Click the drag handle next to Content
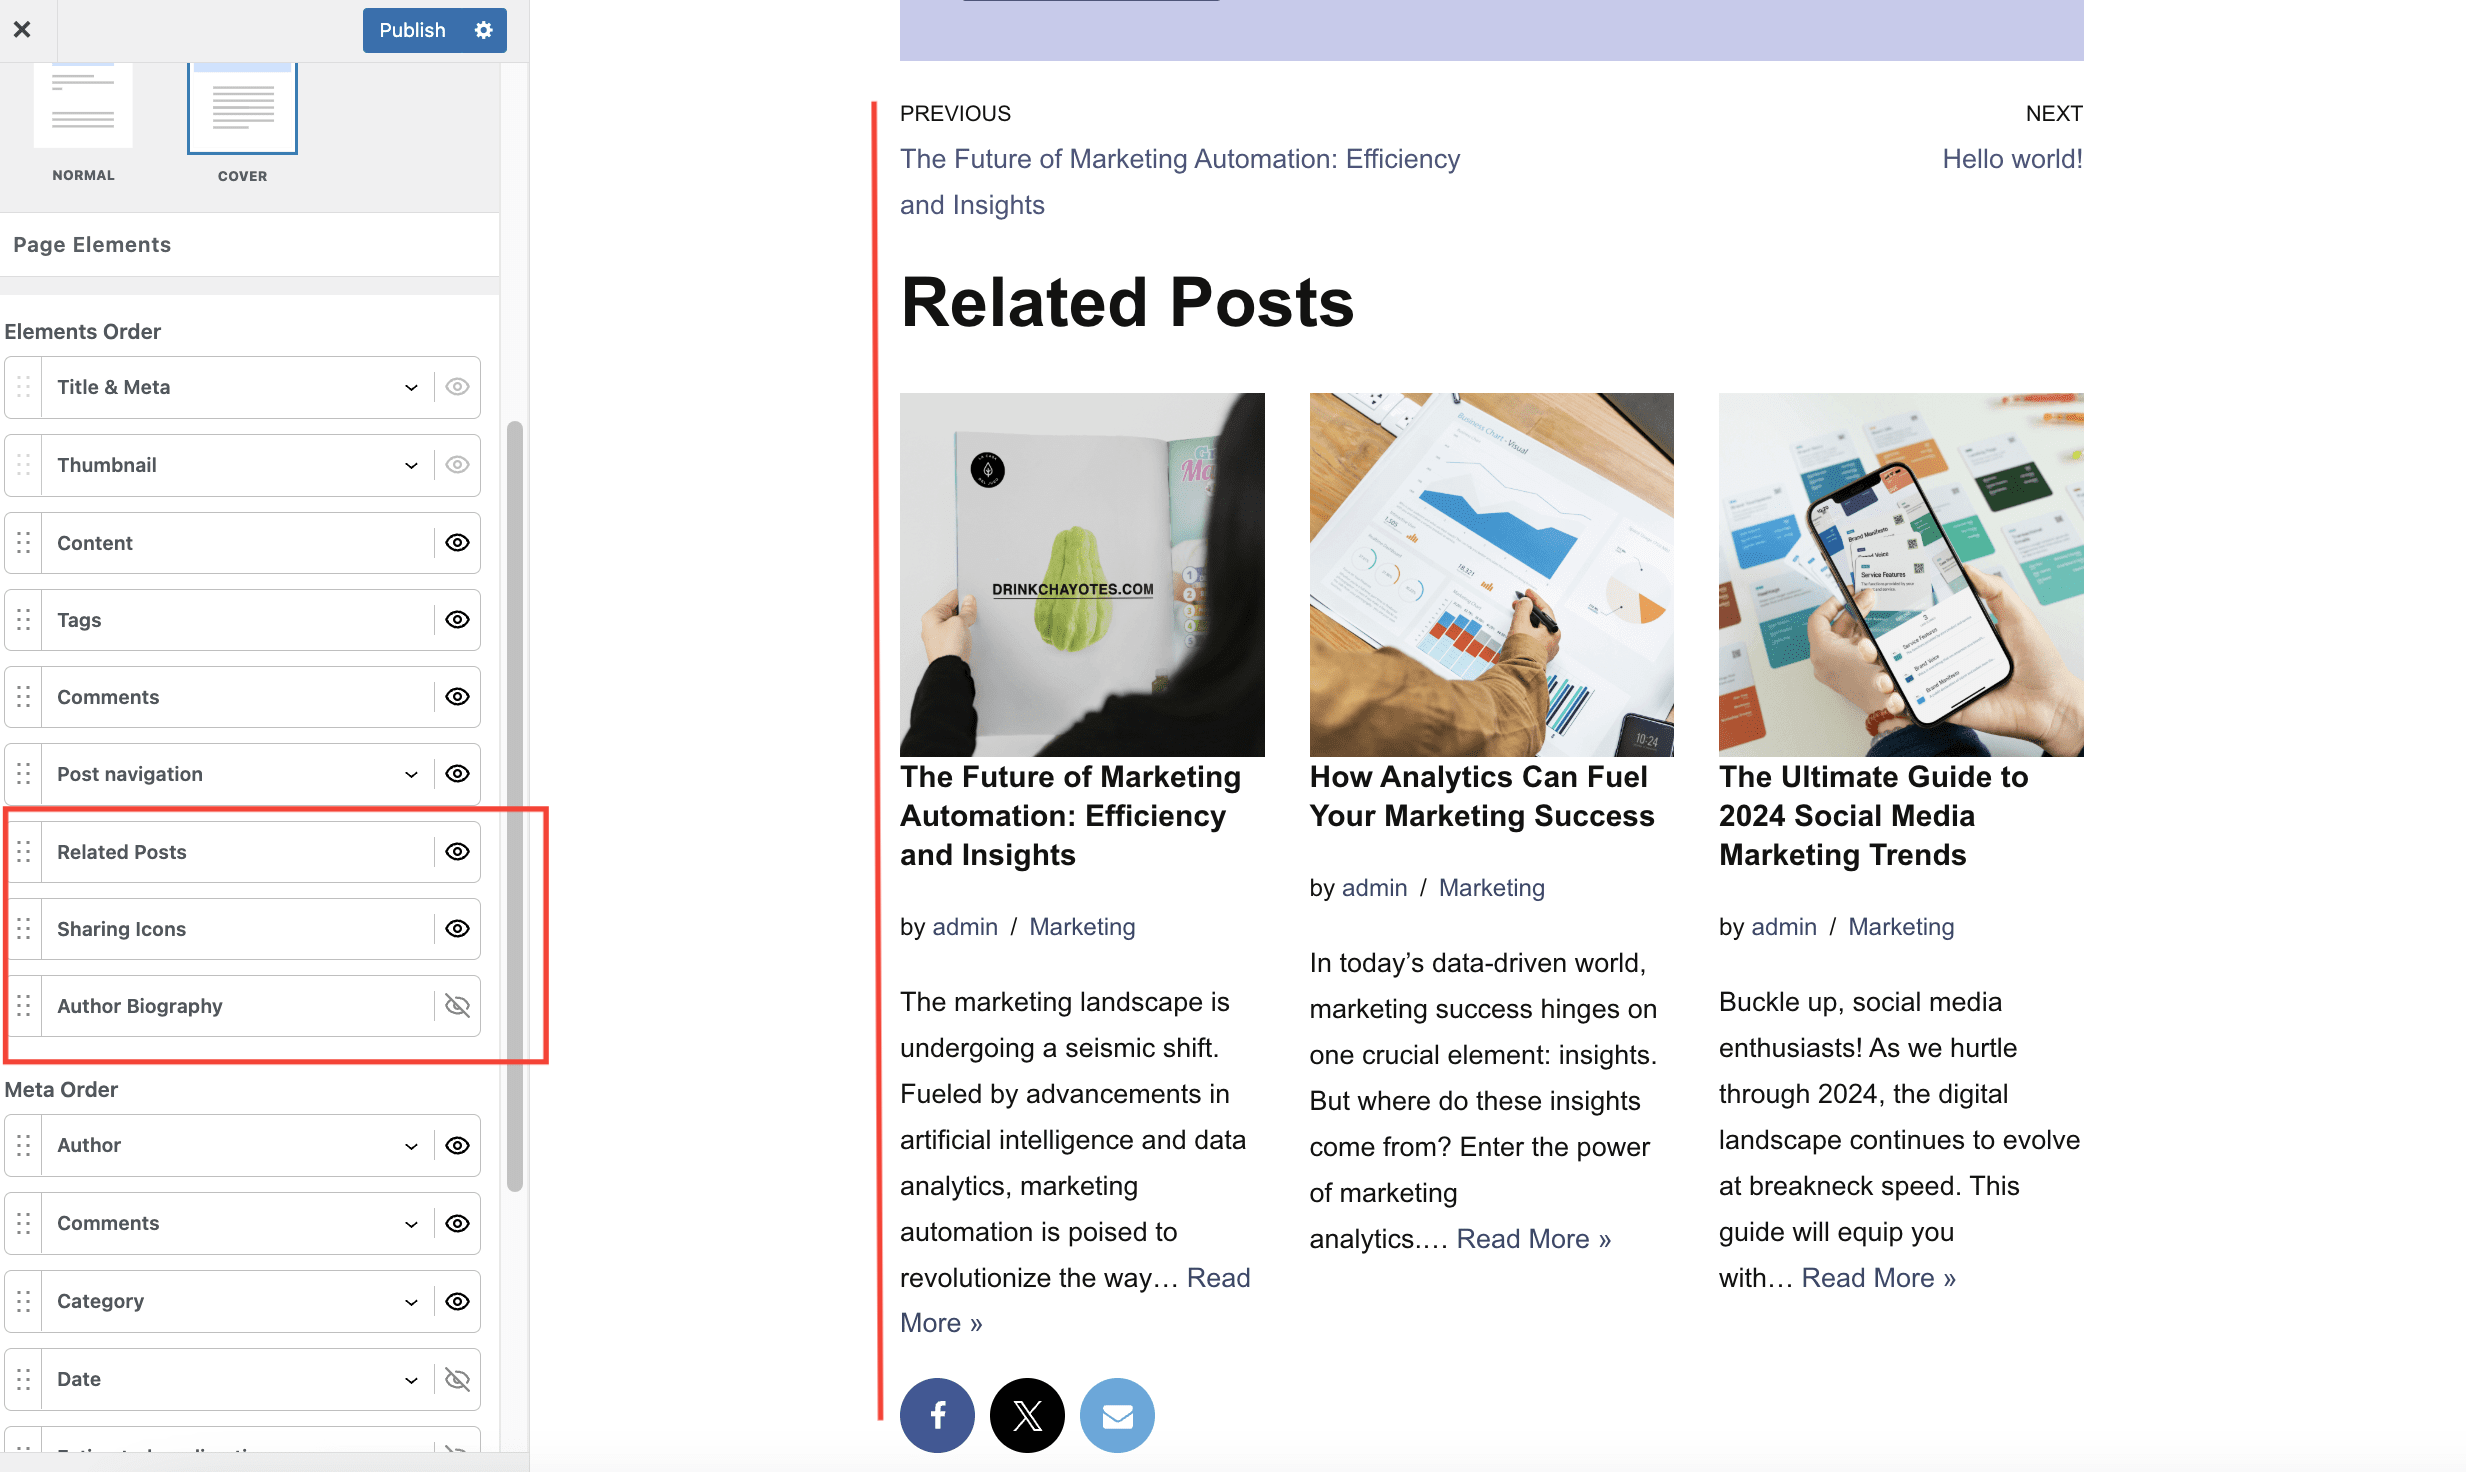 point(24,543)
